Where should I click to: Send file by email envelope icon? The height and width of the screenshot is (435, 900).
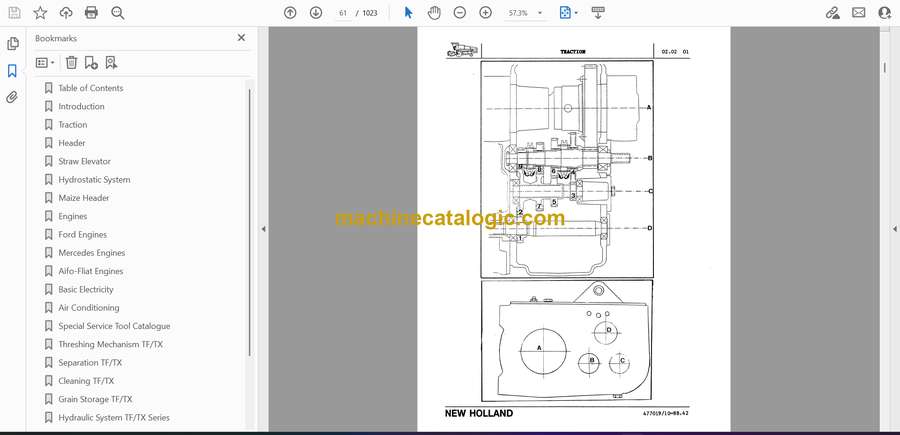(859, 13)
